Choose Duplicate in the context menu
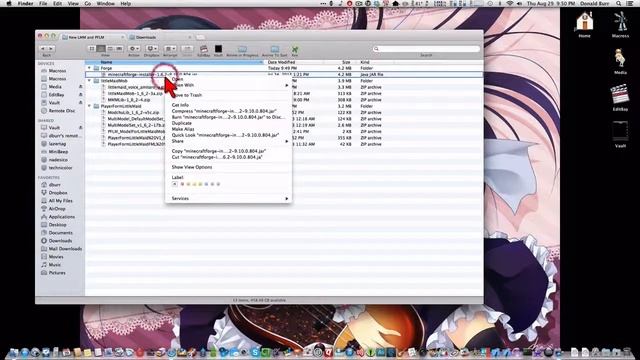 (228, 123)
